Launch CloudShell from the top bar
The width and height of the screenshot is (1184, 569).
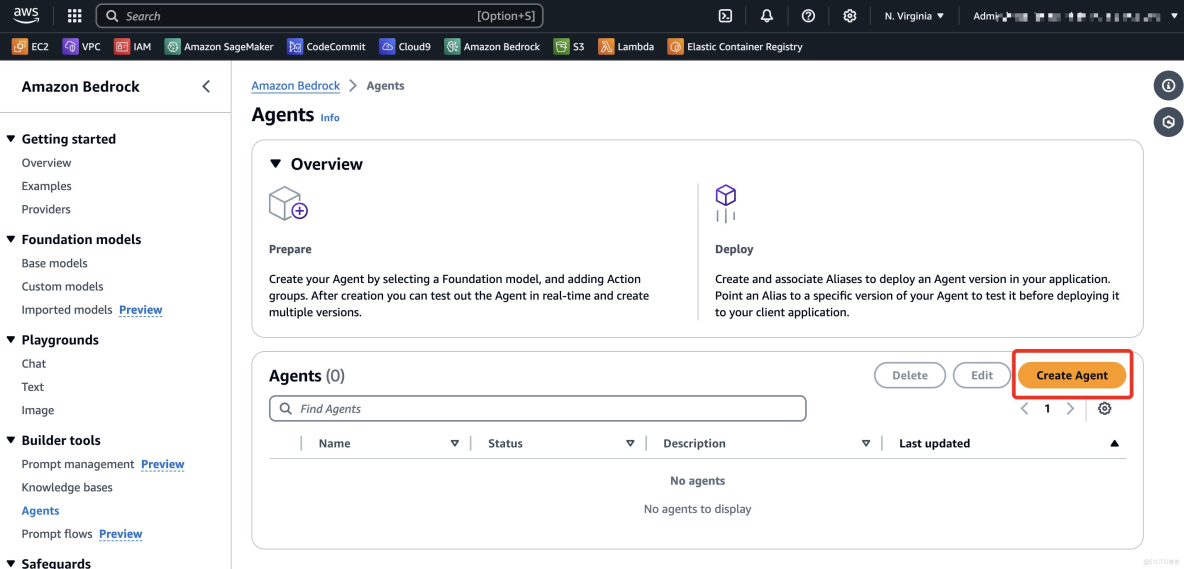[x=726, y=16]
